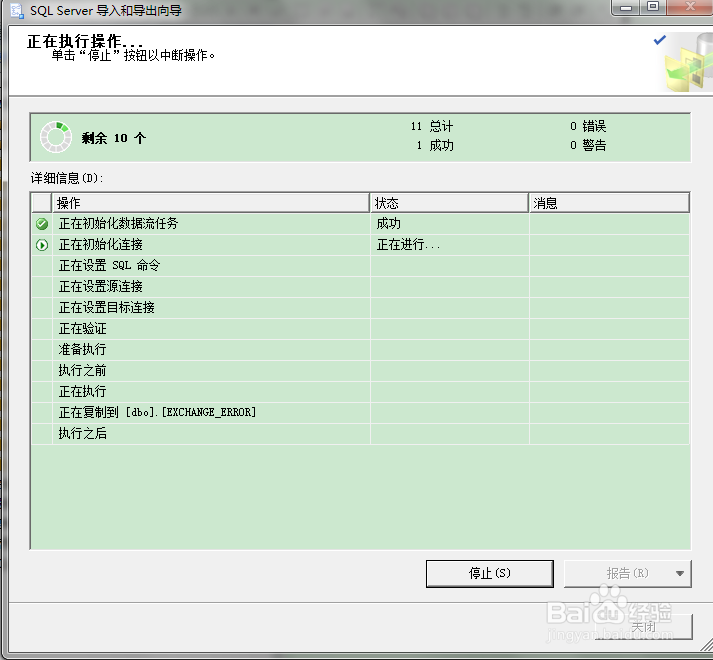Screen dimensions: 713x660
Task: Select the row 正在设置 SQL 命令
Action: [x=361, y=266]
